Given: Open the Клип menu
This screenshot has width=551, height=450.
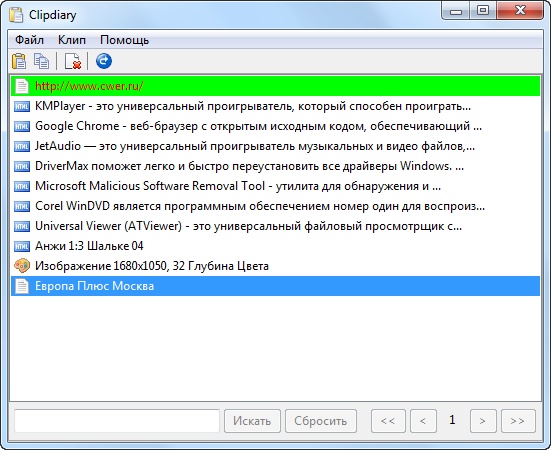Looking at the screenshot, I should (x=72, y=40).
